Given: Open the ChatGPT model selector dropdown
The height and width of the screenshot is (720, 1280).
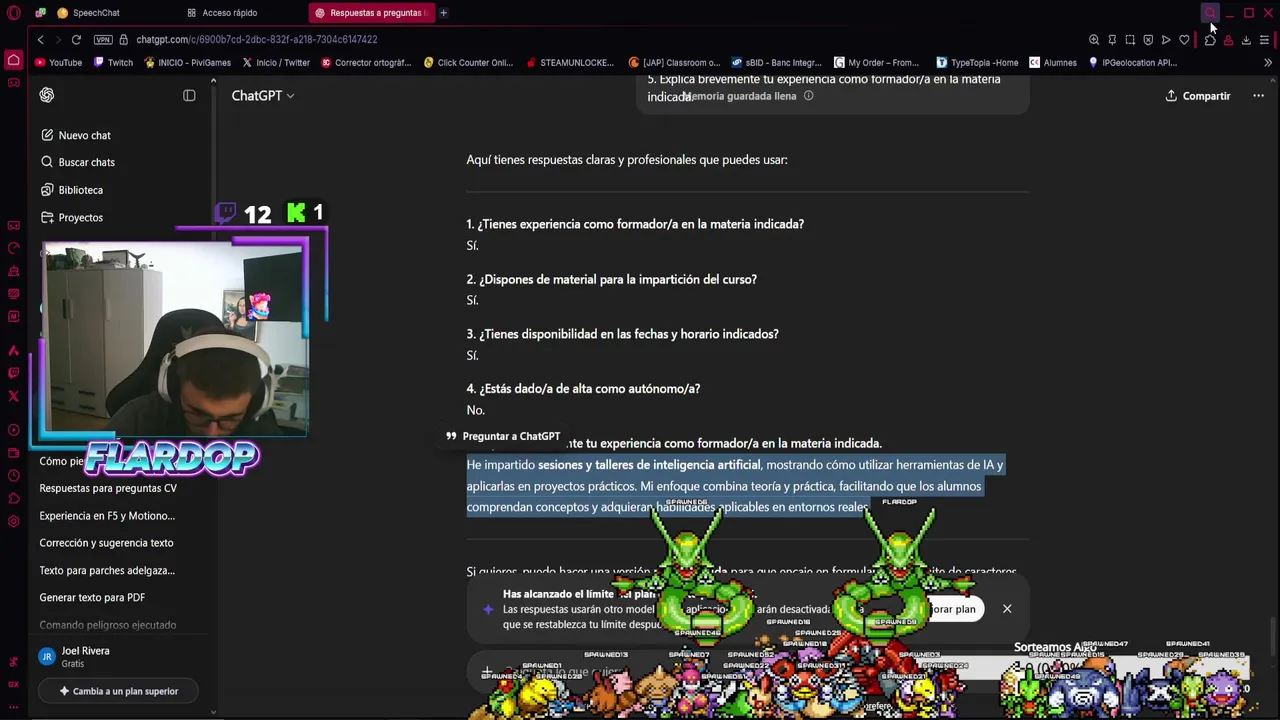Looking at the screenshot, I should pos(263,96).
